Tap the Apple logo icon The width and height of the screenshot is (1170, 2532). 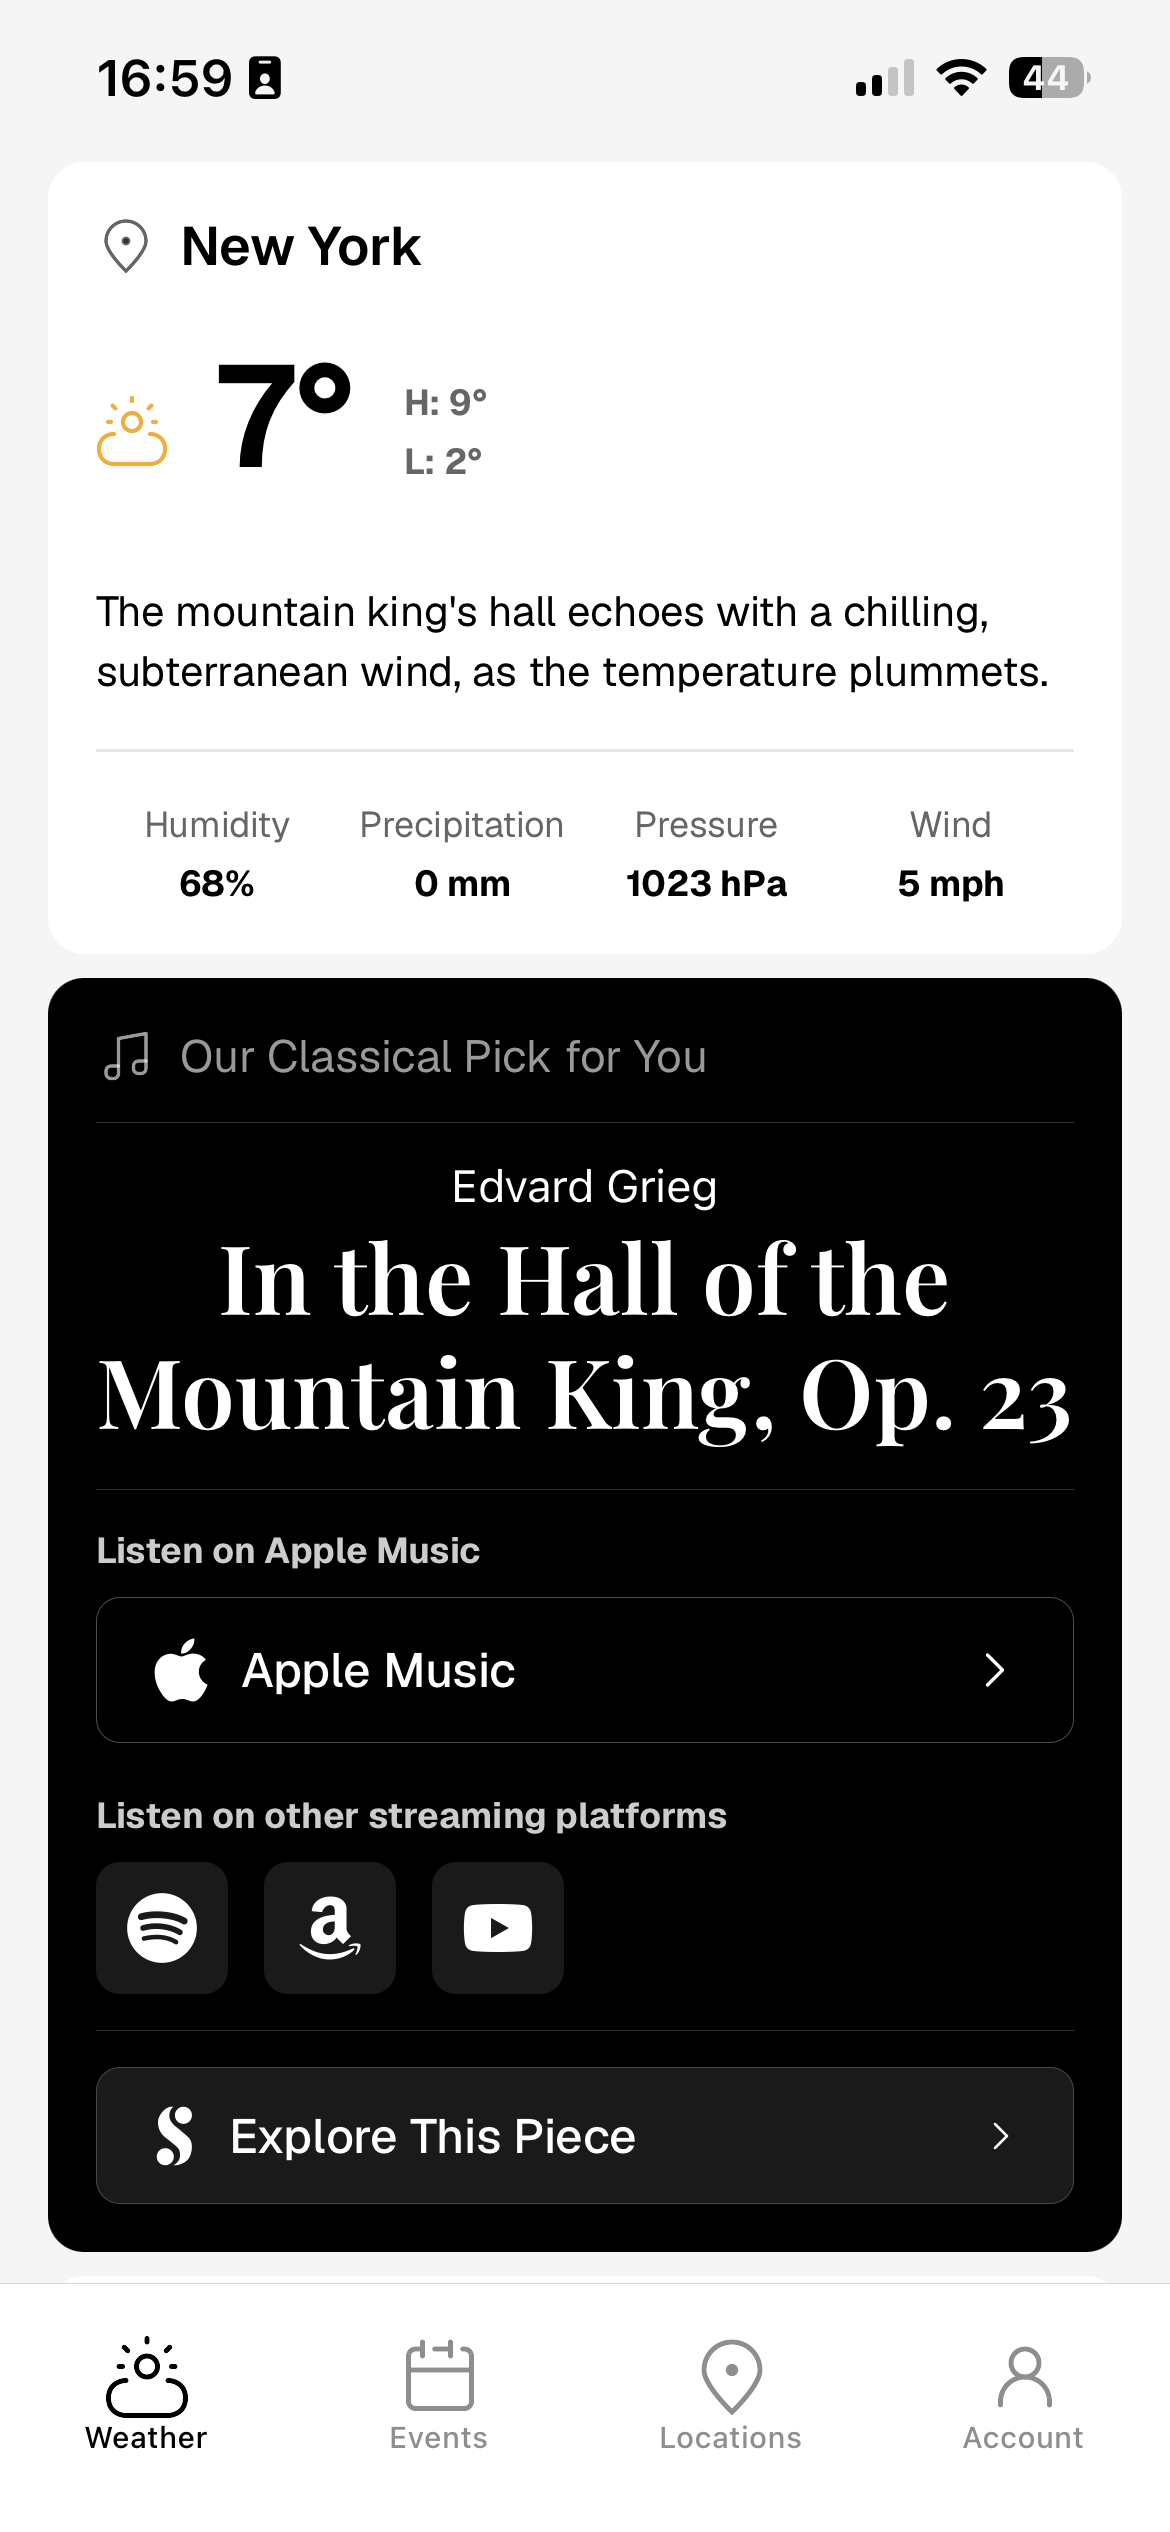point(181,1670)
